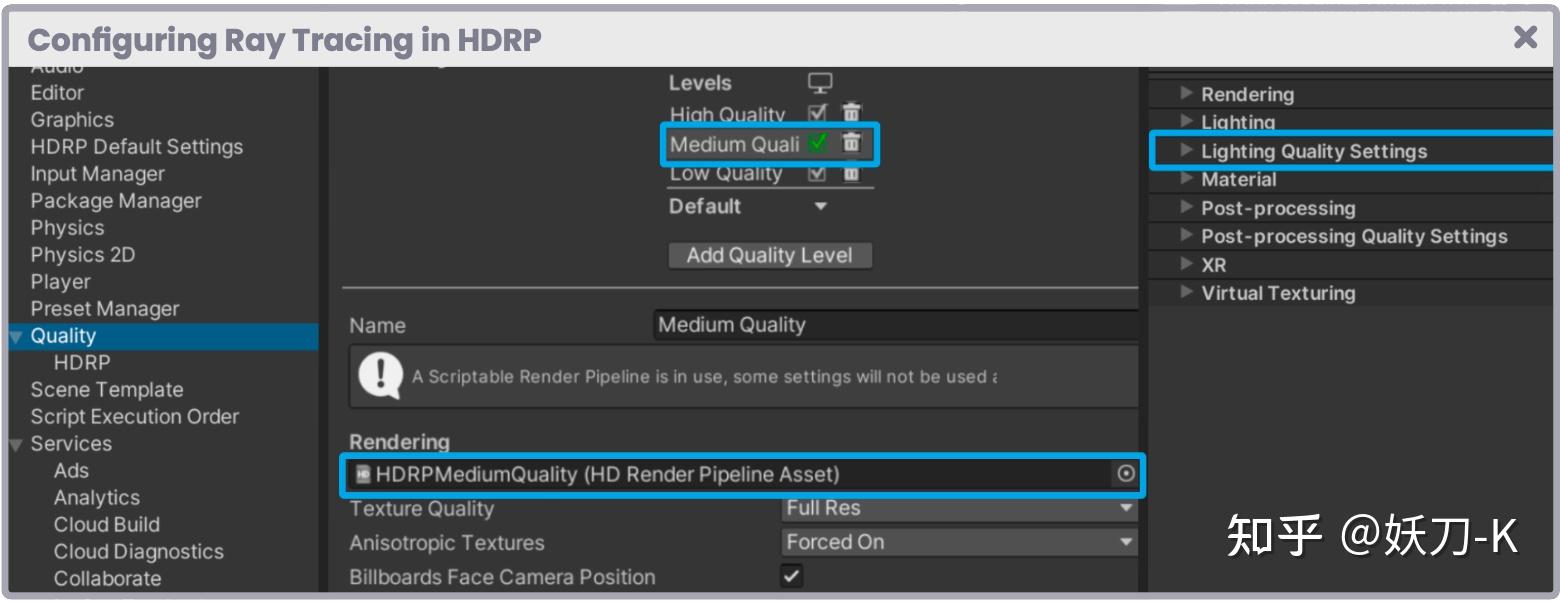Open the Texture Quality Full Res dropdown
The height and width of the screenshot is (602, 1560).
[958, 509]
